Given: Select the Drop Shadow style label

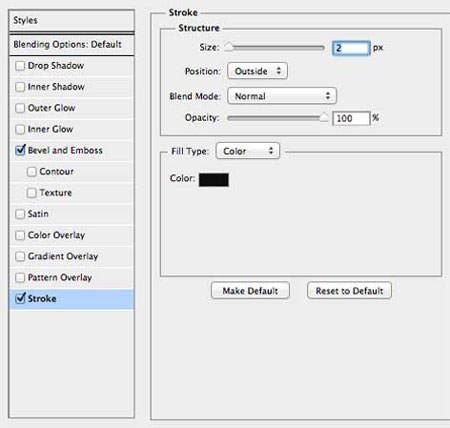Looking at the screenshot, I should coord(56,66).
